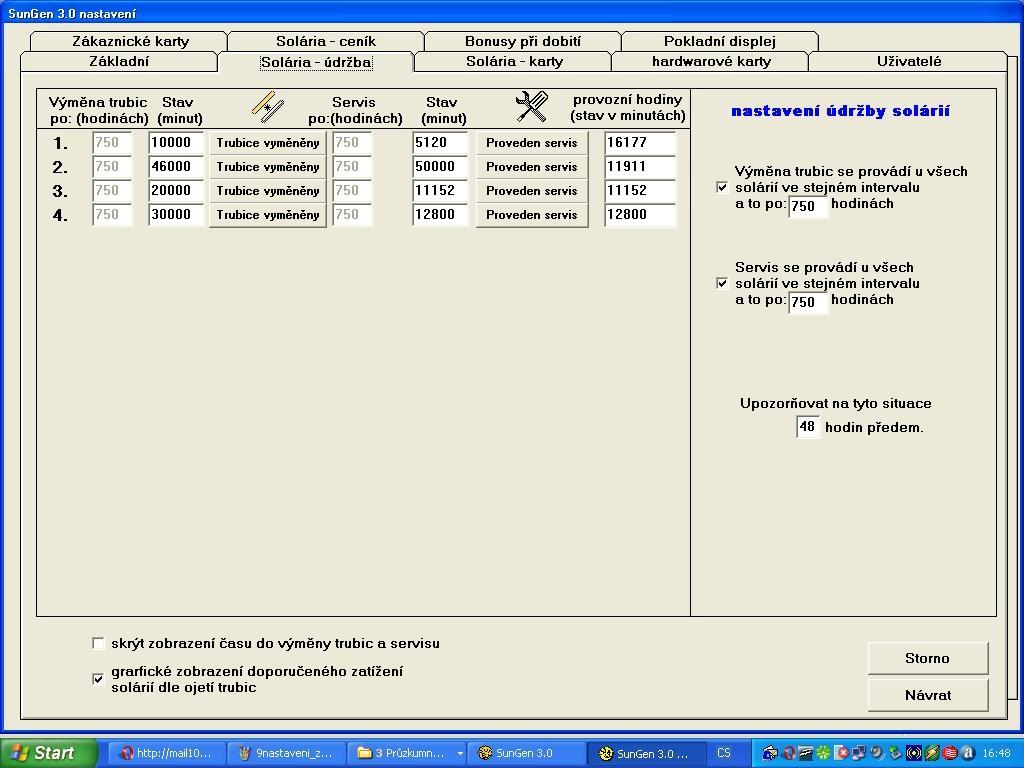Activate the SunGen 3.0 ... taskbar button
The width and height of the screenshot is (1024, 768).
645,753
